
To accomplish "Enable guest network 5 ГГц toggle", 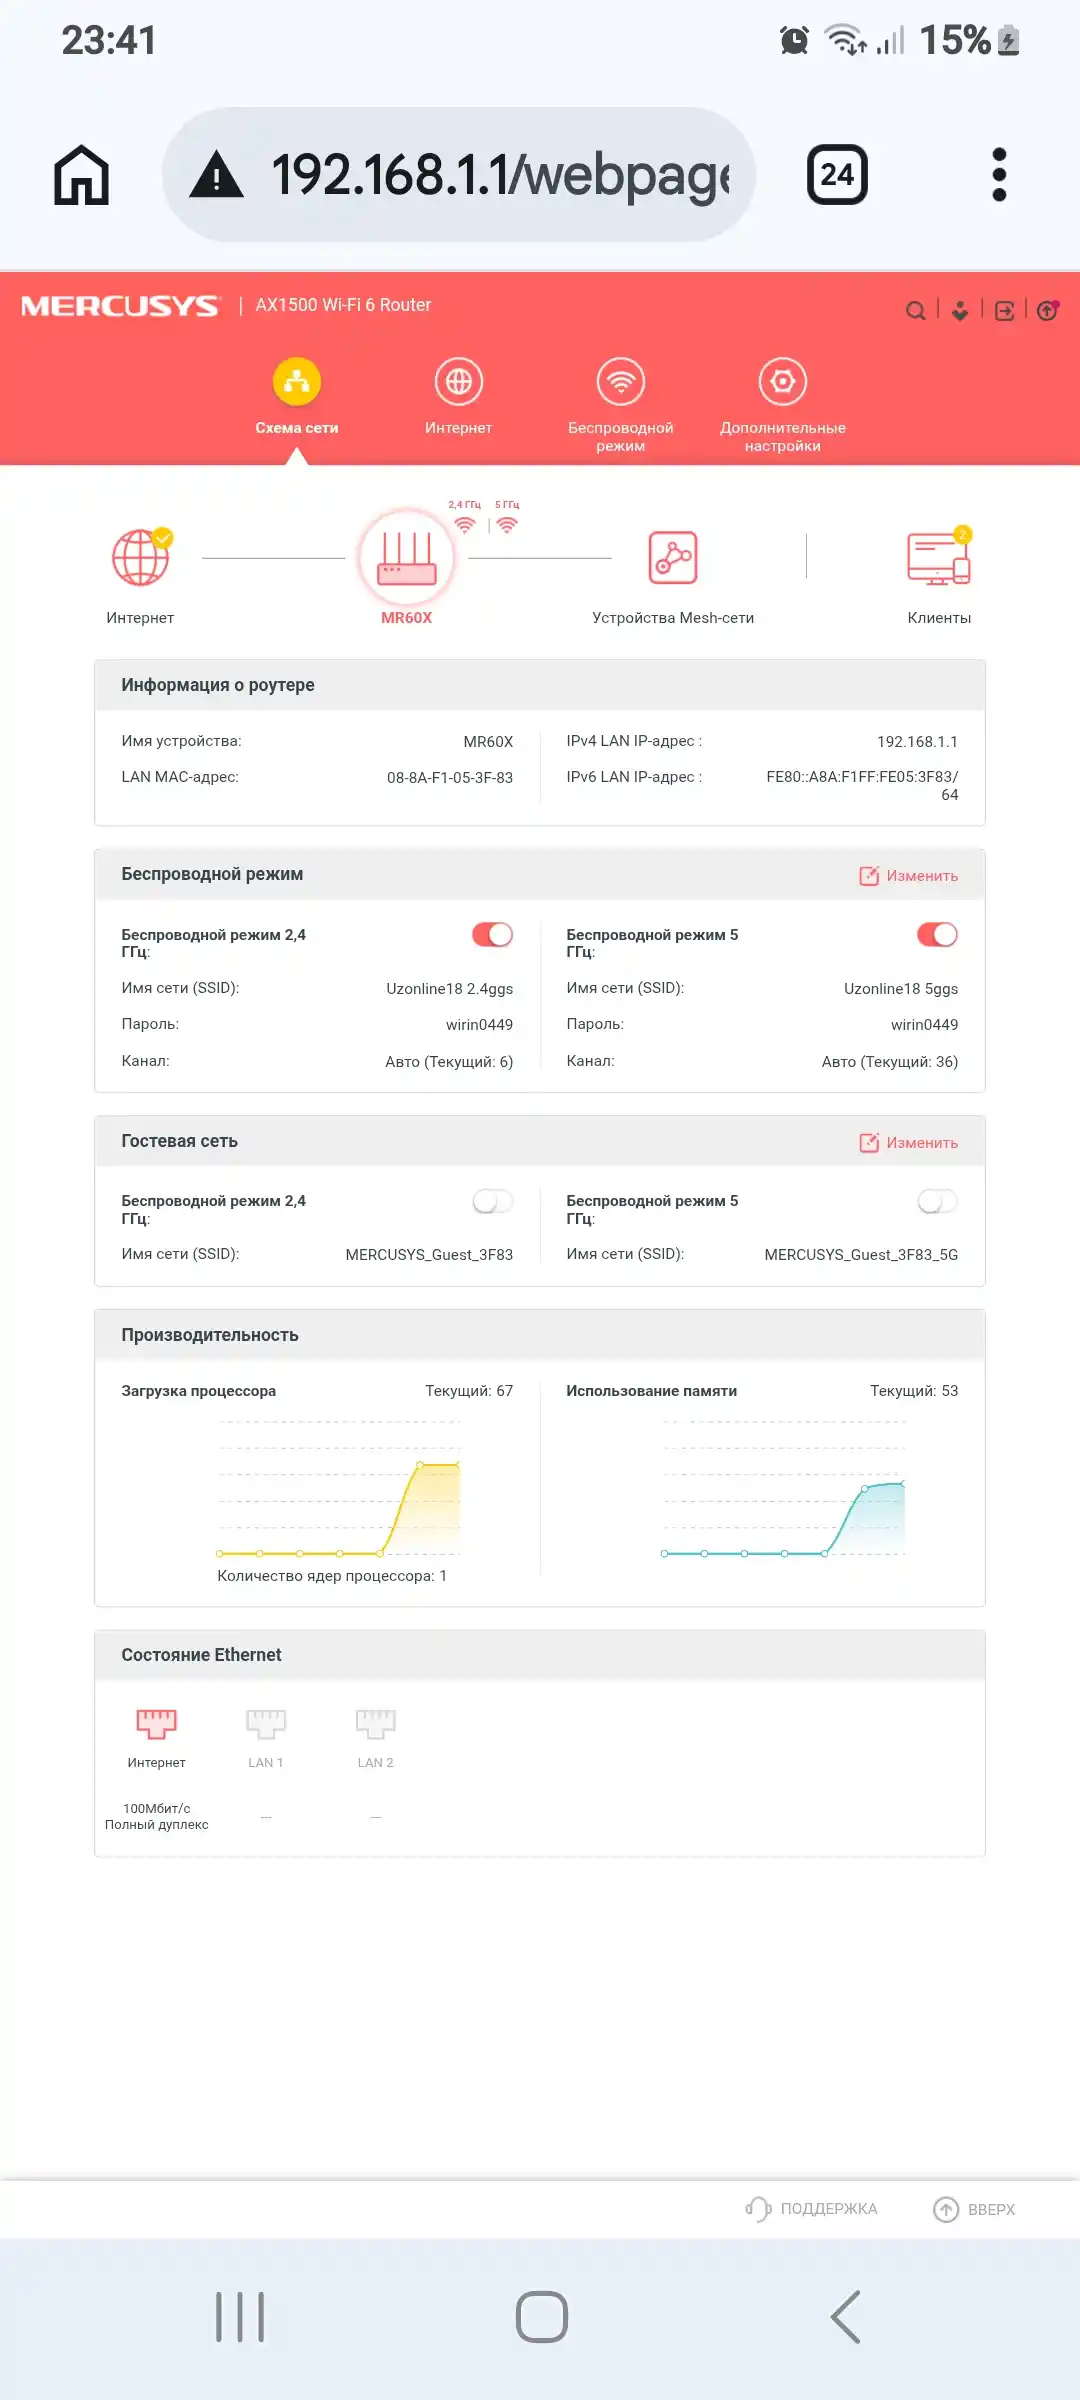I will pyautogui.click(x=938, y=1201).
